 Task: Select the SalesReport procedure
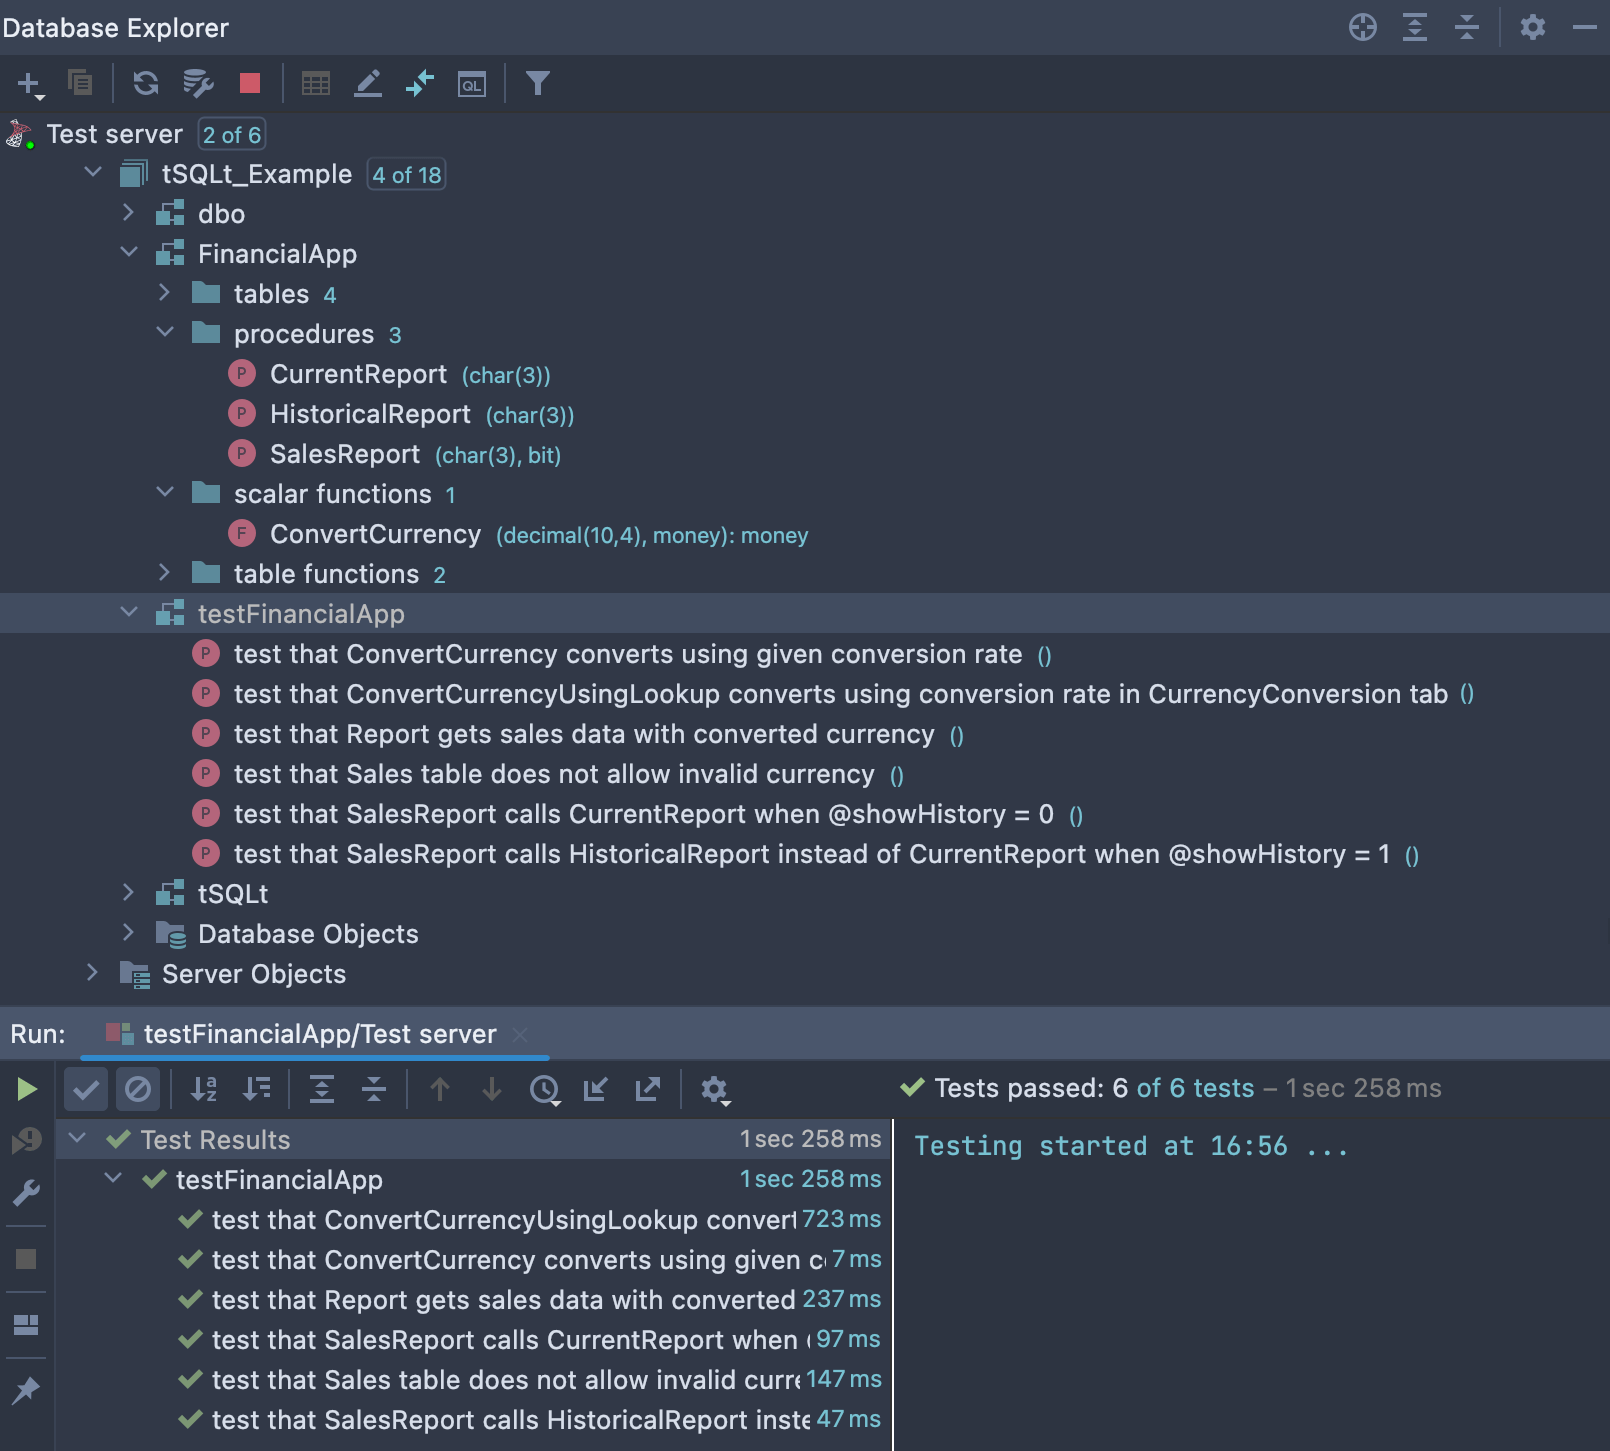coord(344,454)
